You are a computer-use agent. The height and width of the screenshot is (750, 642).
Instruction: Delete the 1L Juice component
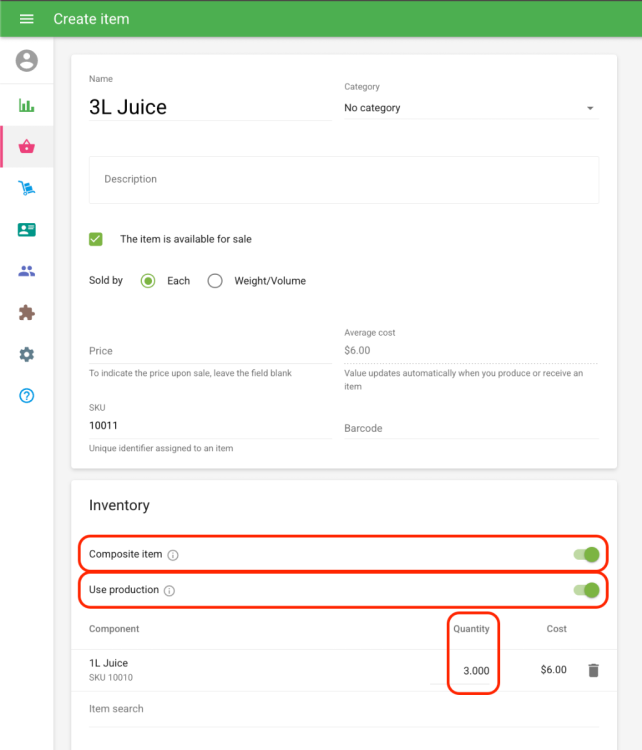pyautogui.click(x=593, y=670)
